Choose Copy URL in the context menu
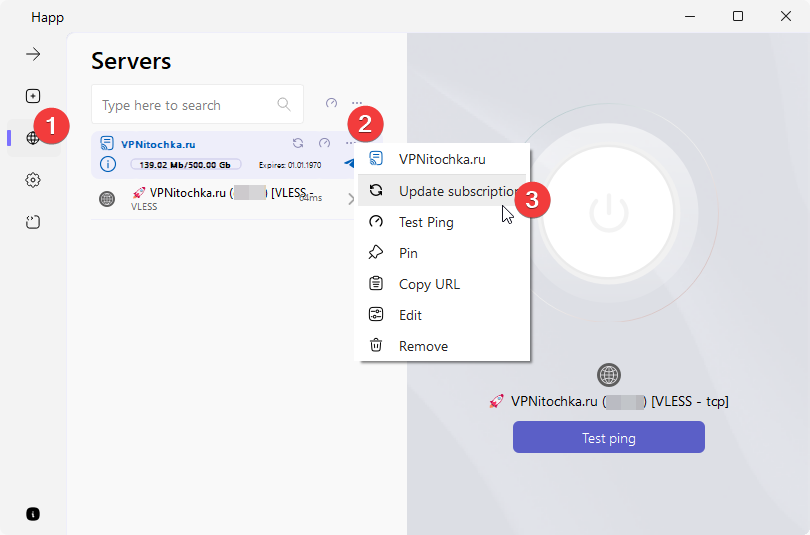Image resolution: width=810 pixels, height=535 pixels. click(x=442, y=284)
